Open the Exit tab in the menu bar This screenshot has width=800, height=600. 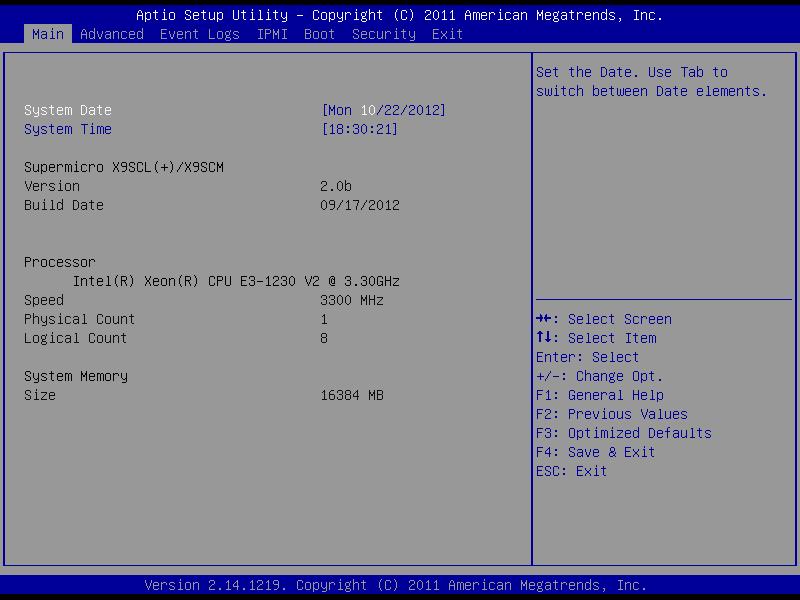(x=447, y=34)
